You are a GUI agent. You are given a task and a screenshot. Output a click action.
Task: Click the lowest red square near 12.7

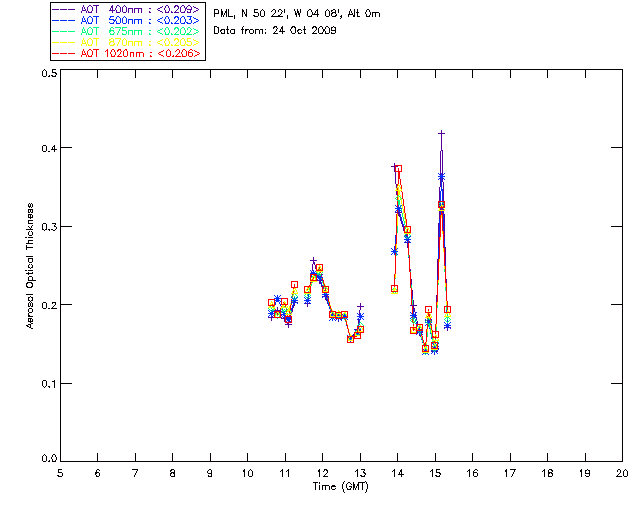coord(350,339)
